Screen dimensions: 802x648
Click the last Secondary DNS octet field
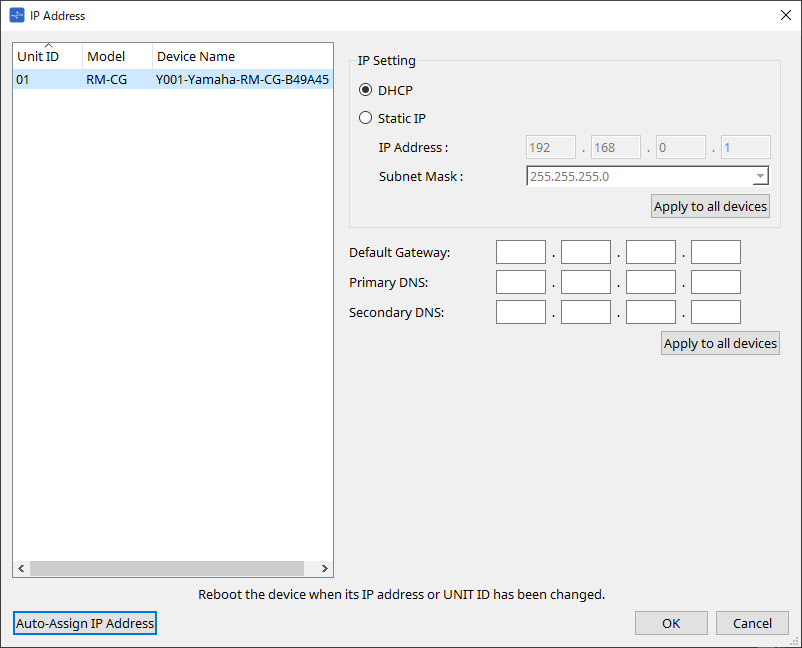pyautogui.click(x=715, y=312)
